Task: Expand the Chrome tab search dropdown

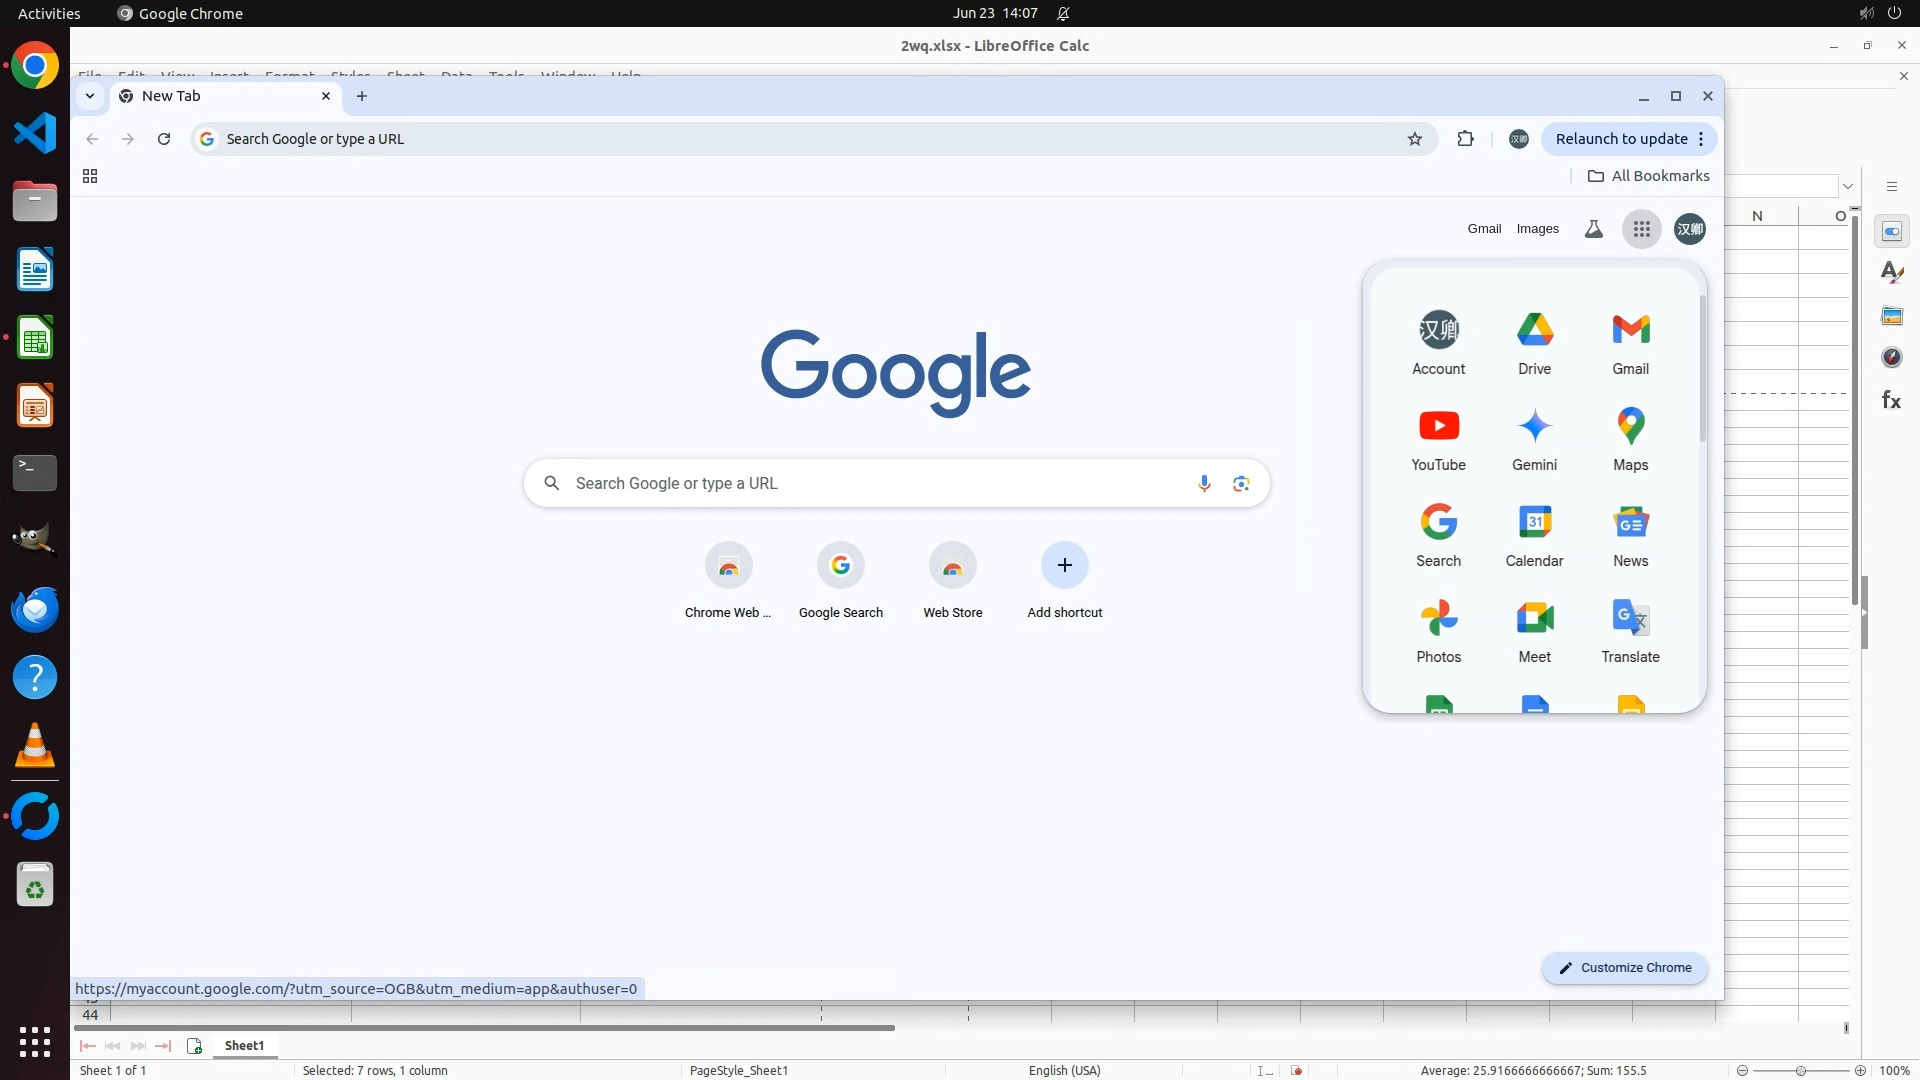Action: click(x=90, y=96)
